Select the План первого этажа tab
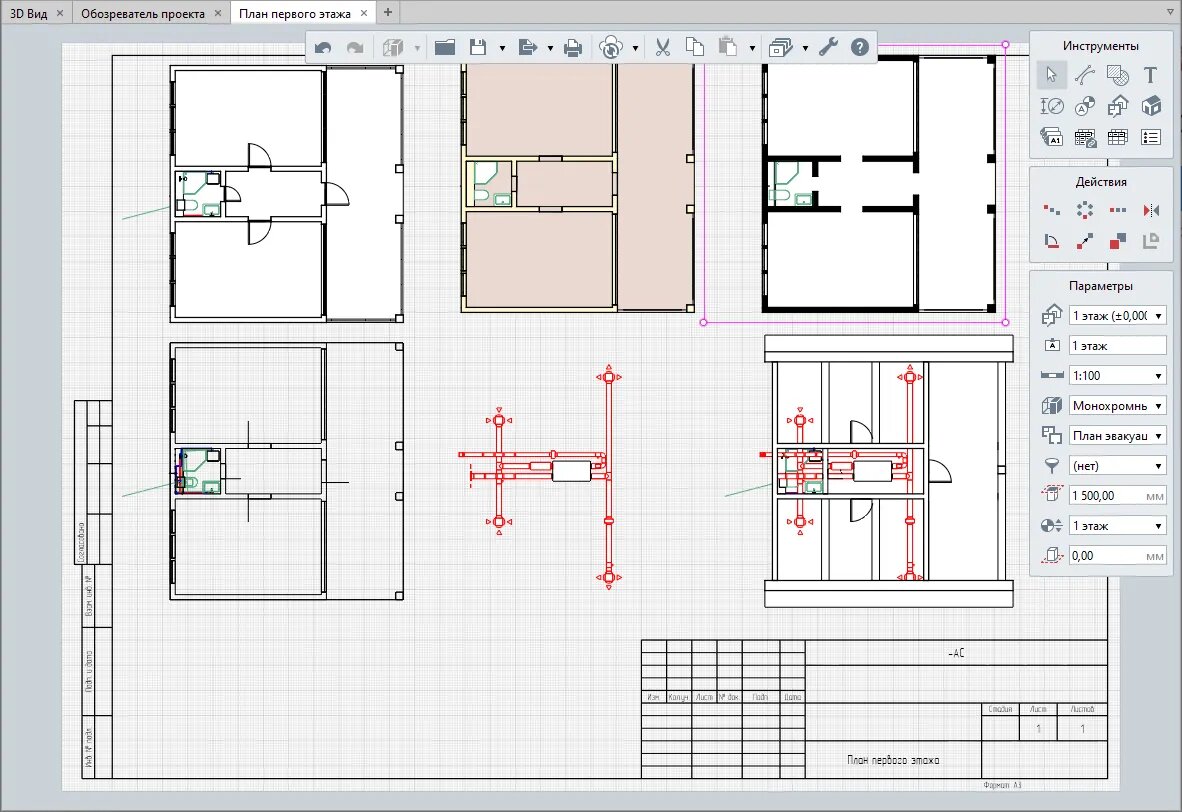This screenshot has height=812, width=1182. [295, 14]
